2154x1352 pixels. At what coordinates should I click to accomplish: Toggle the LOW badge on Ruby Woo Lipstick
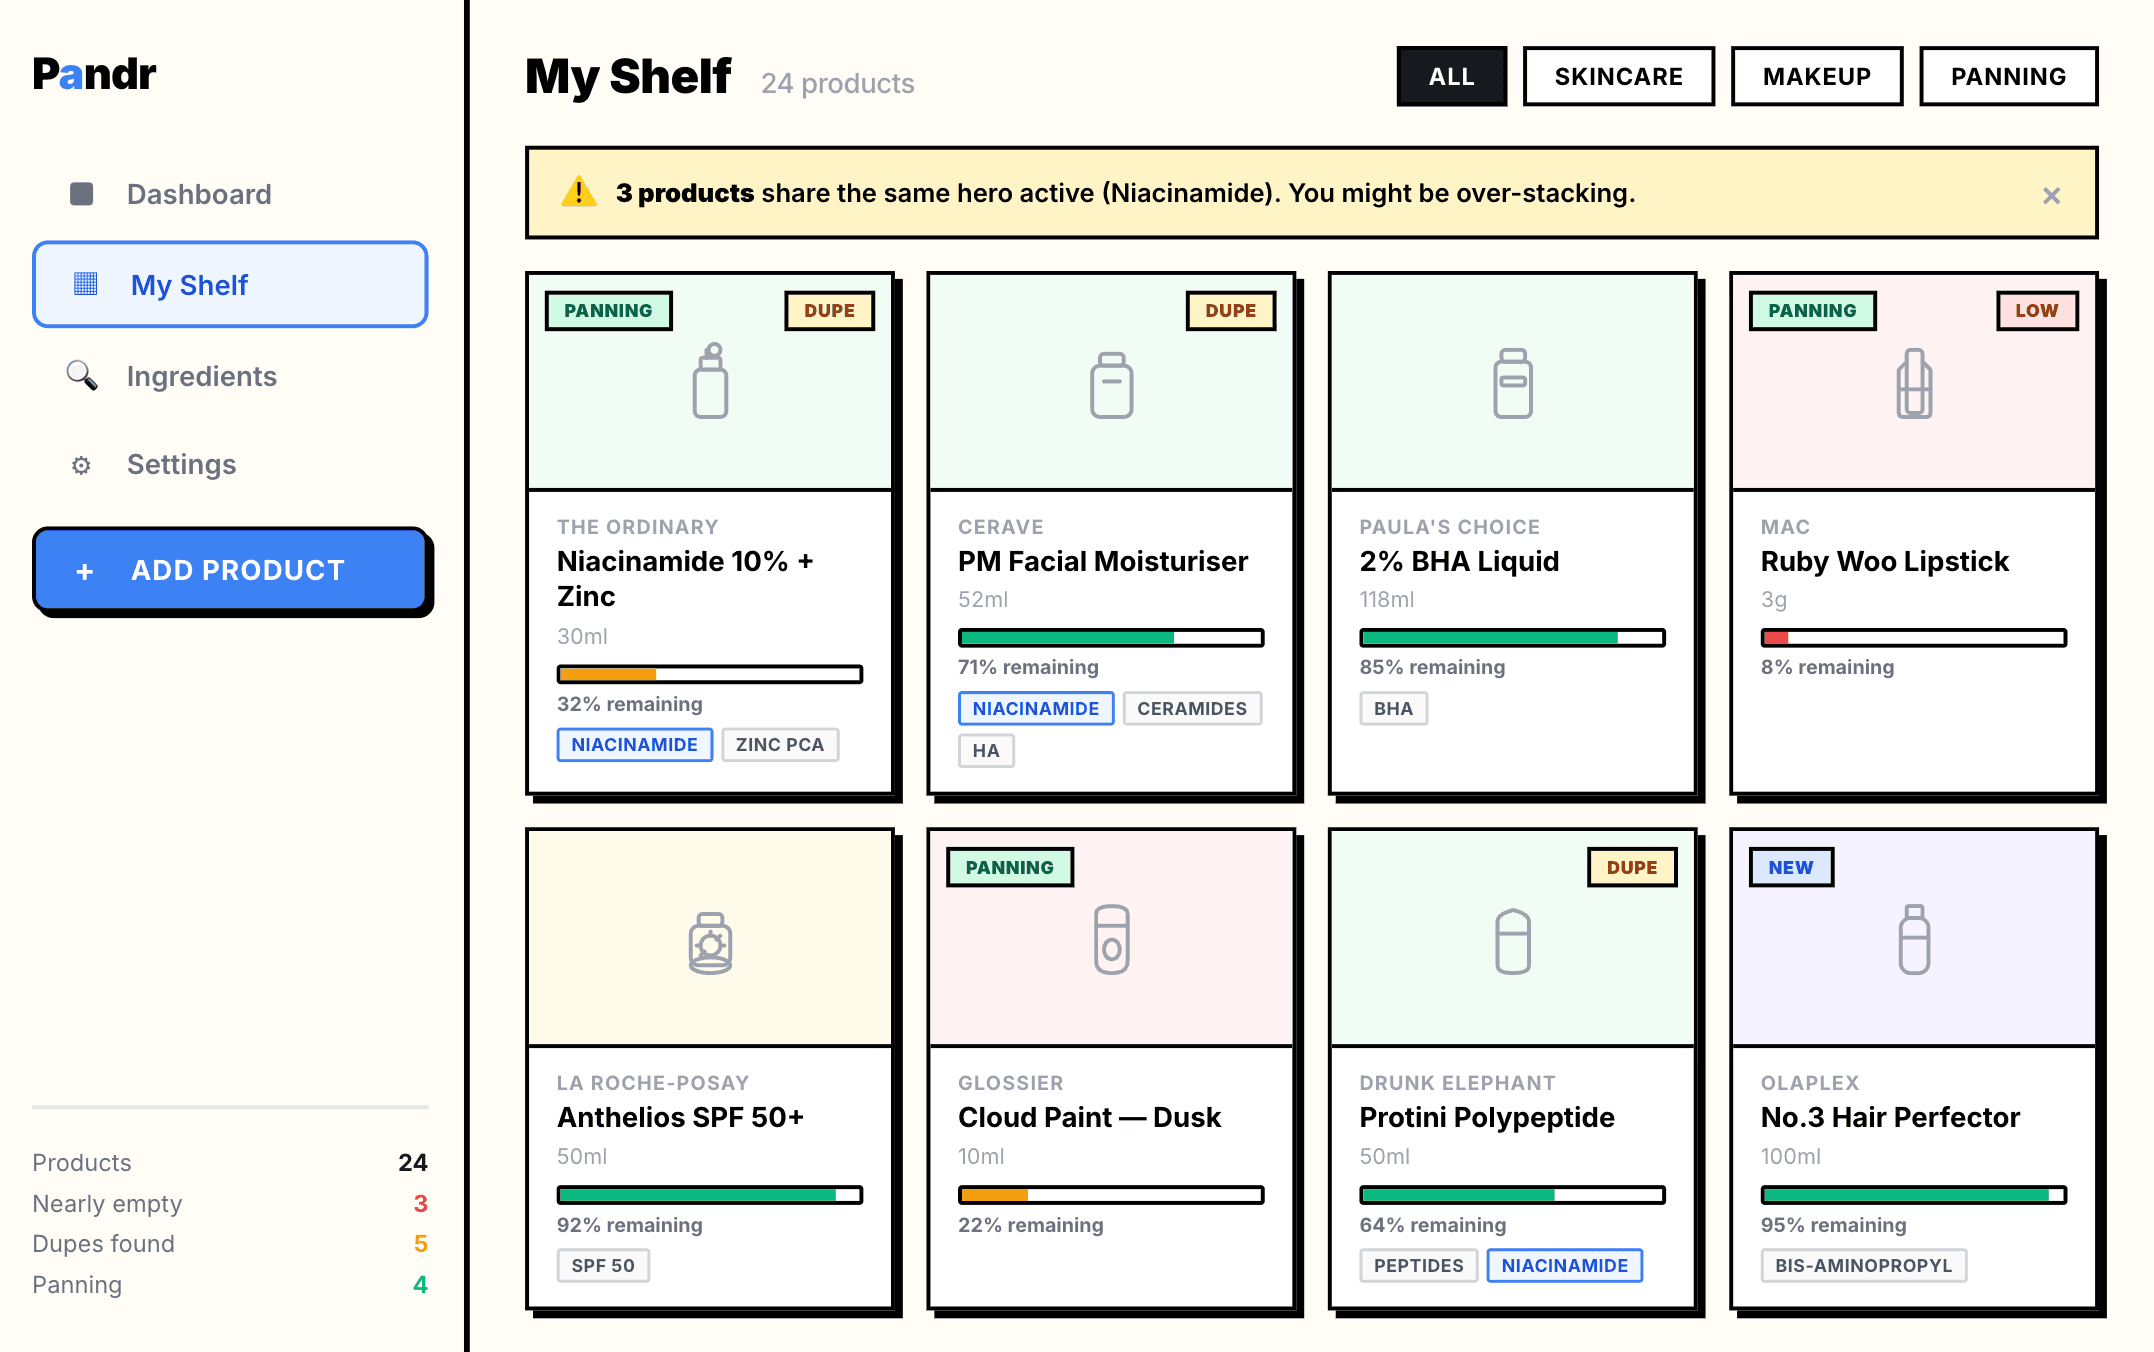tap(2037, 310)
